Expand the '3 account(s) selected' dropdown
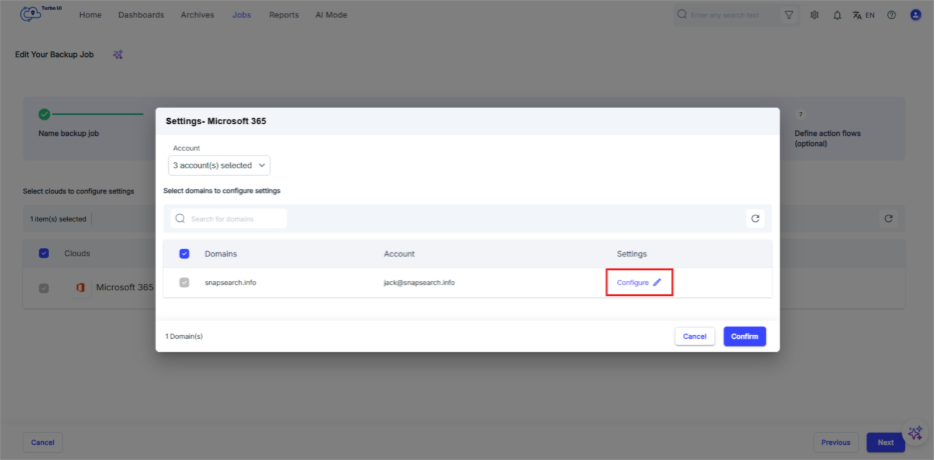Image resolution: width=936 pixels, height=460 pixels. tap(220, 165)
